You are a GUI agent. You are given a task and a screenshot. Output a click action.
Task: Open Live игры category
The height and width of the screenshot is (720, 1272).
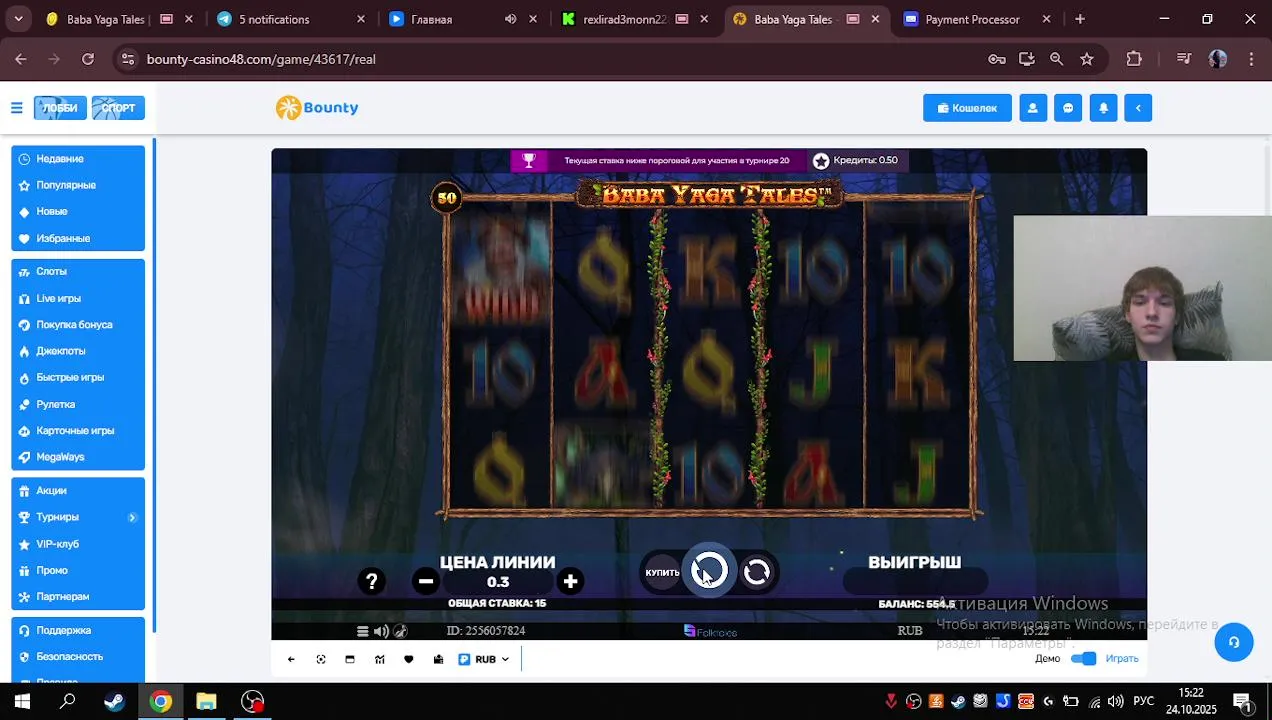(x=78, y=298)
